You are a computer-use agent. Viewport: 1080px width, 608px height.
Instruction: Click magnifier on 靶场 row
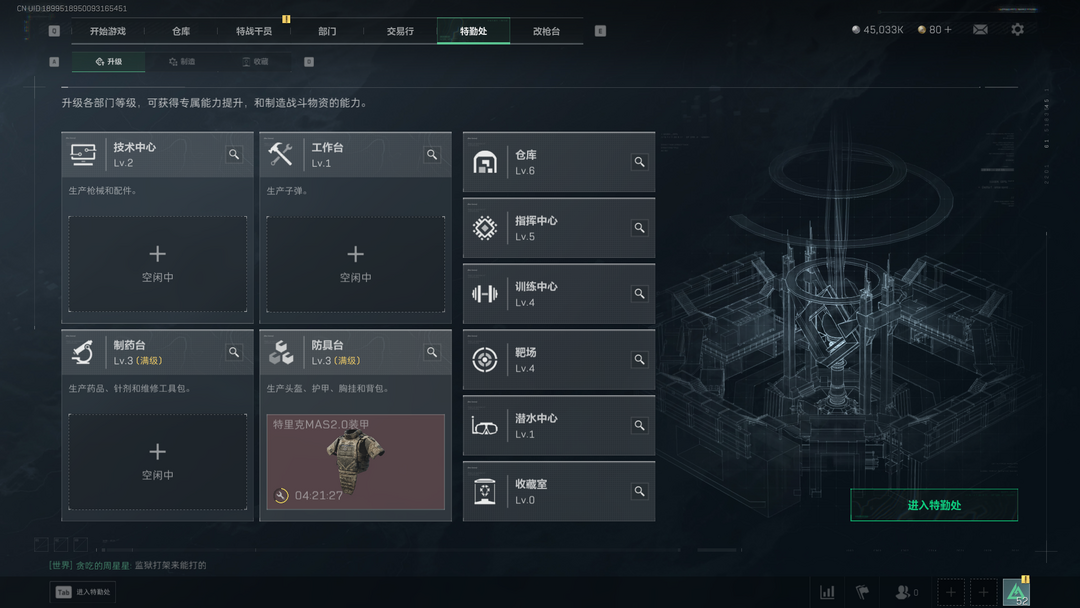[x=639, y=359]
